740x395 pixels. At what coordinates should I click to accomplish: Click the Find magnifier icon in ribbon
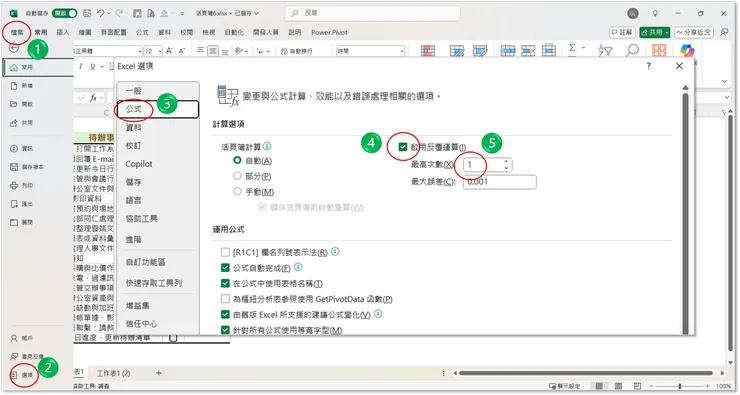(632, 50)
